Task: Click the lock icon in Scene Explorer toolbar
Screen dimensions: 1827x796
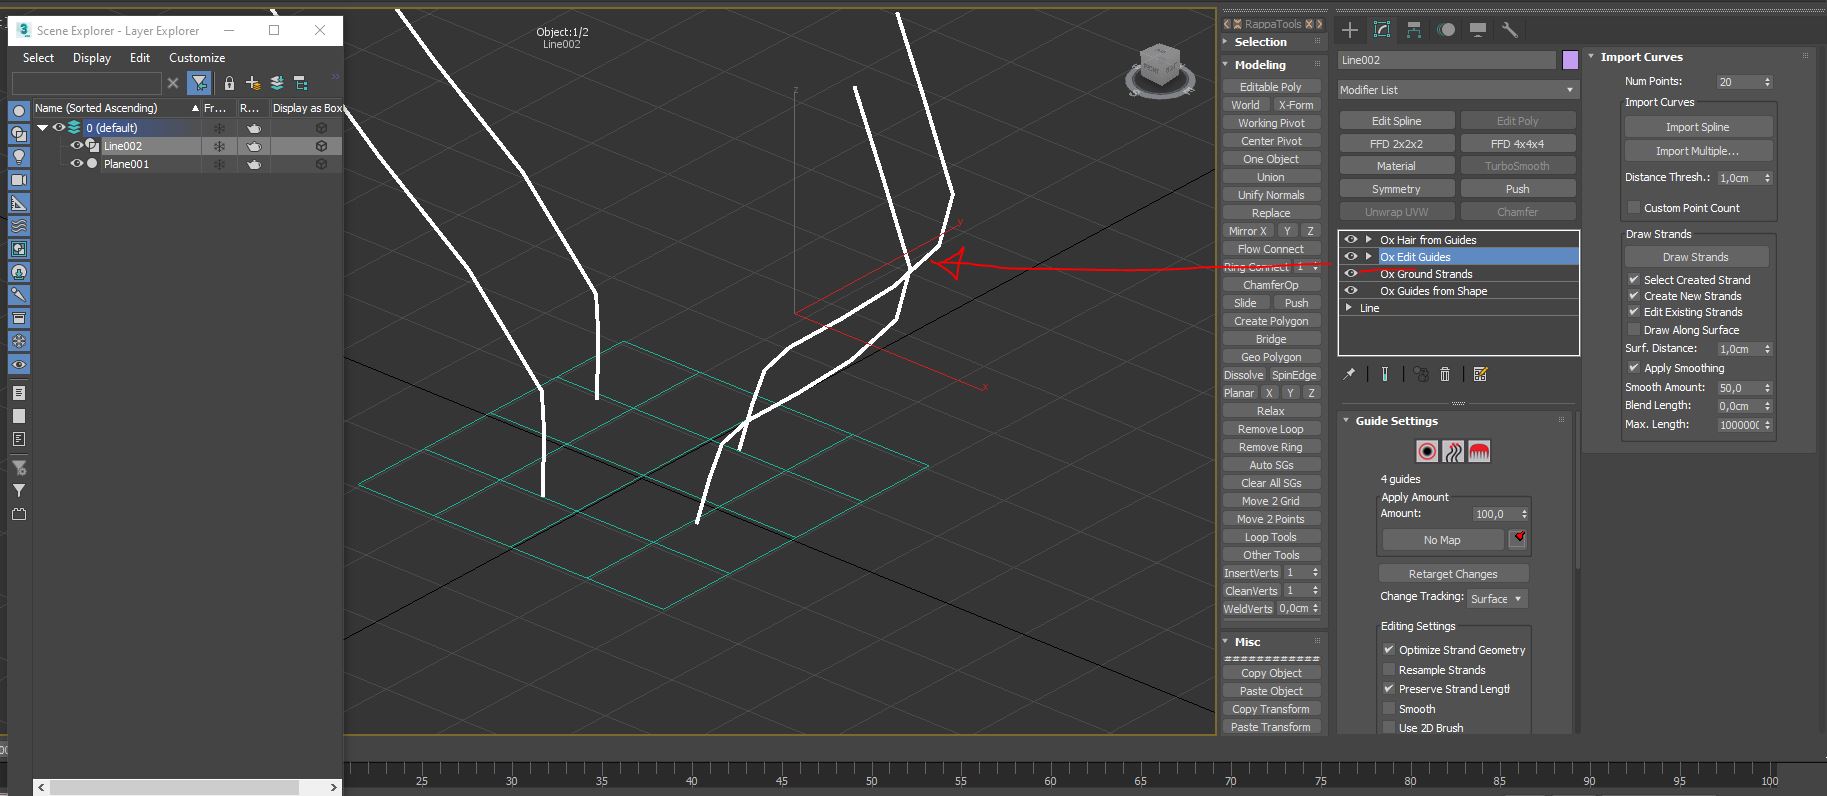Action: (229, 83)
